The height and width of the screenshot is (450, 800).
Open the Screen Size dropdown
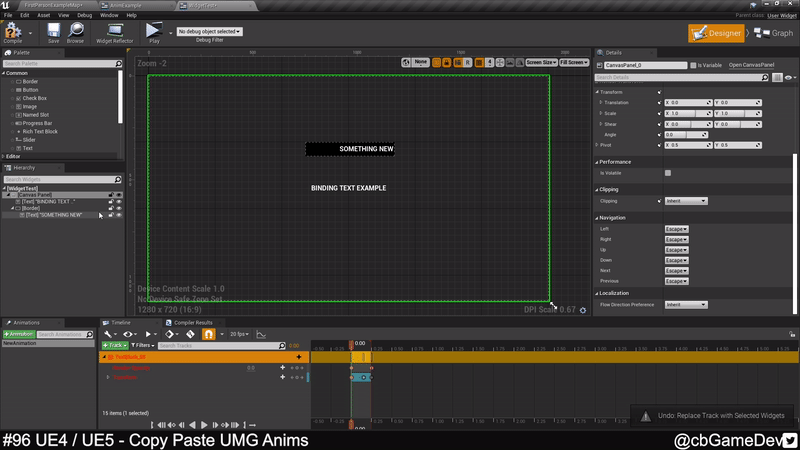click(x=541, y=62)
